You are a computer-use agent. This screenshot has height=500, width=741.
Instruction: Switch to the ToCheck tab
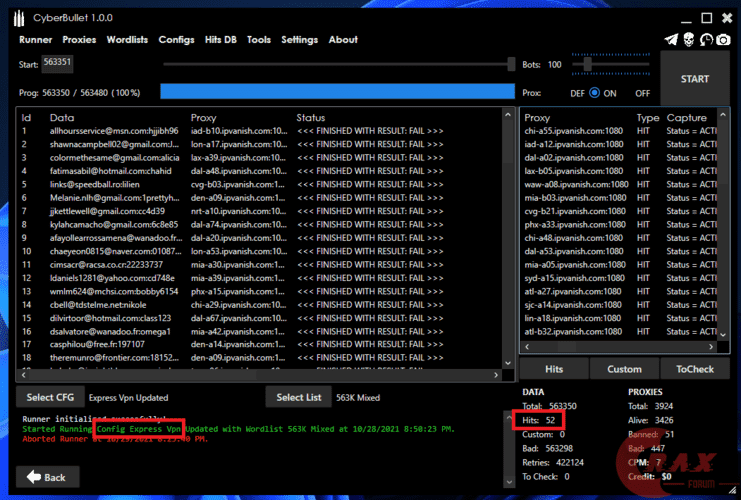(x=695, y=369)
